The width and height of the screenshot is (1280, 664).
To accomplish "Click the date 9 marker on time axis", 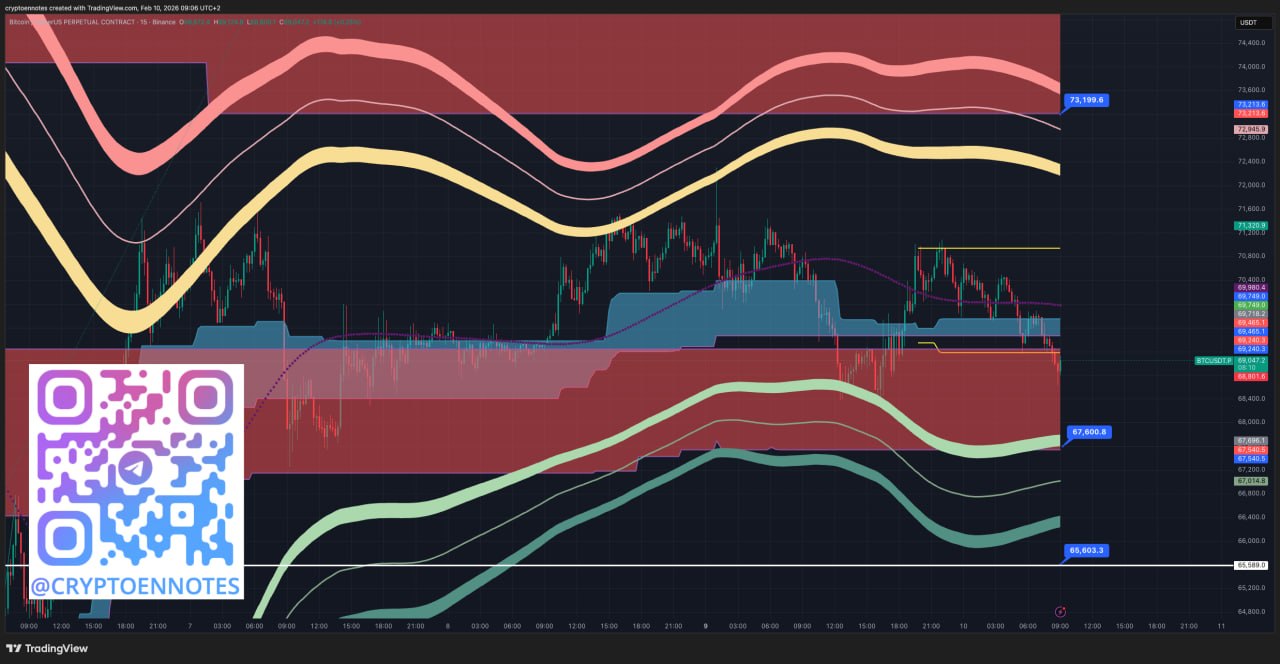I will pos(705,626).
